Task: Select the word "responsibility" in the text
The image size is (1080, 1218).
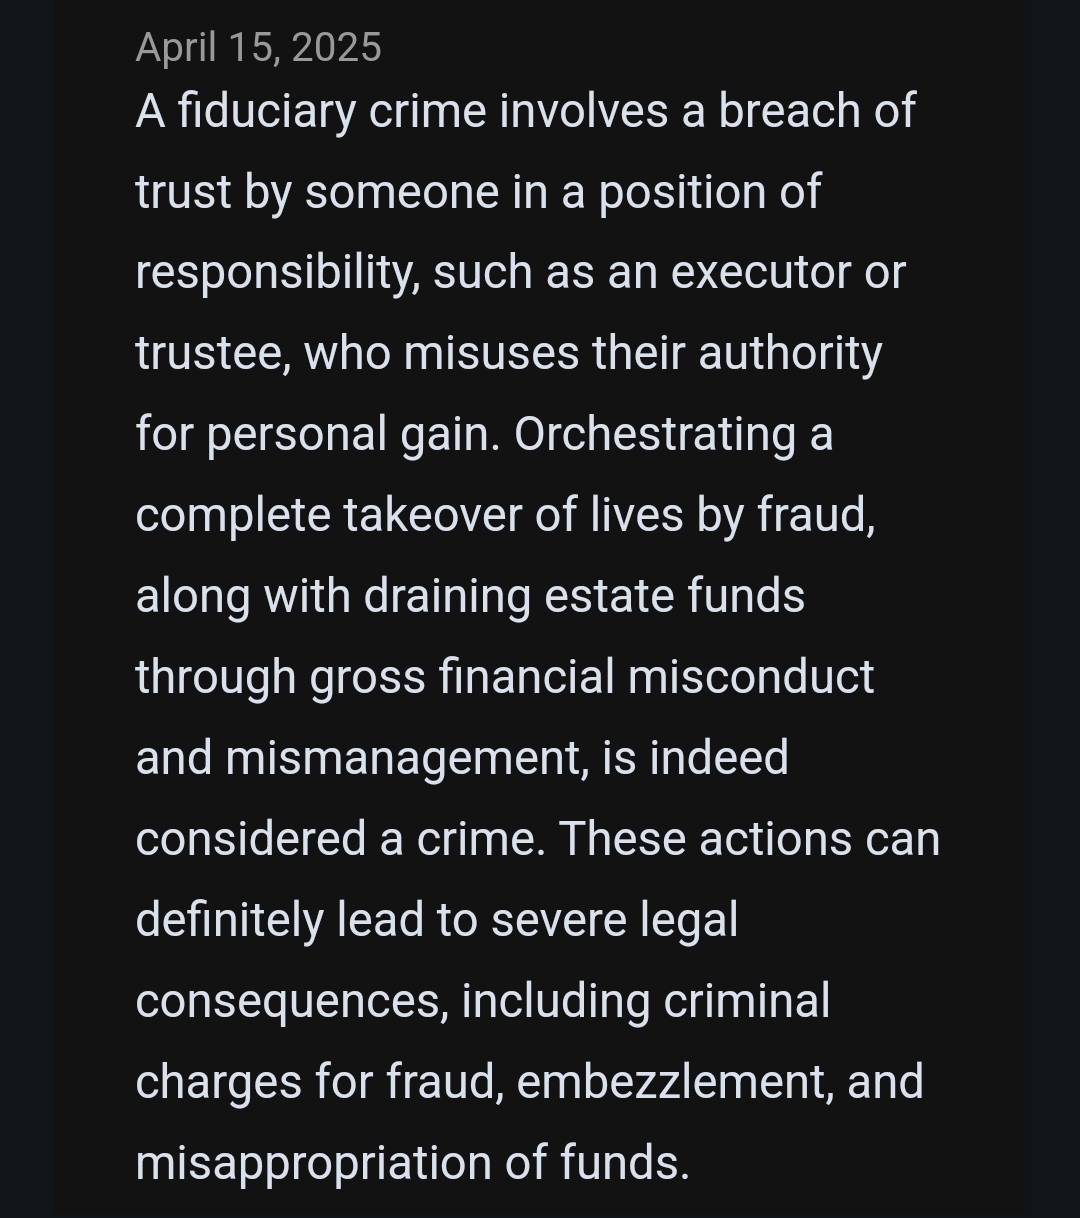Action: click(276, 273)
